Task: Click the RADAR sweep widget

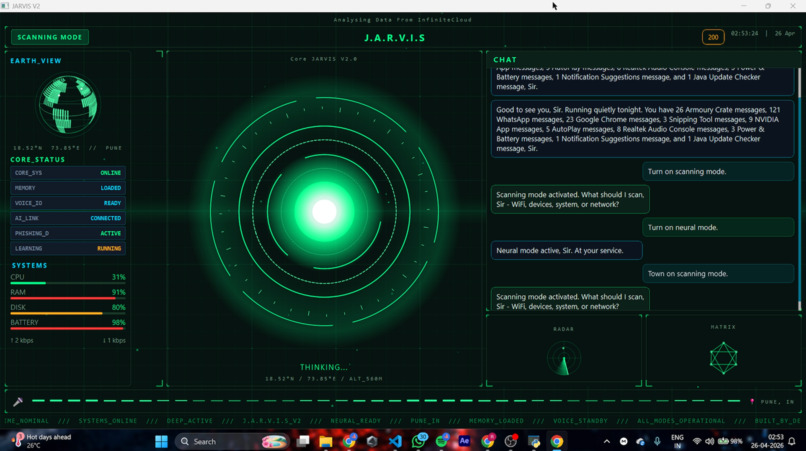Action: click(x=563, y=358)
